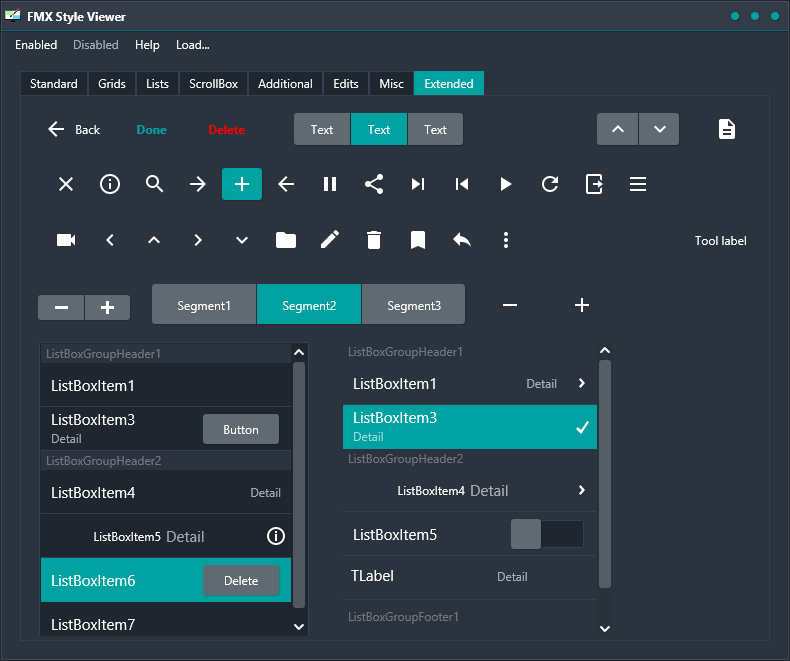
Task: Click the chevron on right ListBoxItem4 row
Action: (x=582, y=490)
